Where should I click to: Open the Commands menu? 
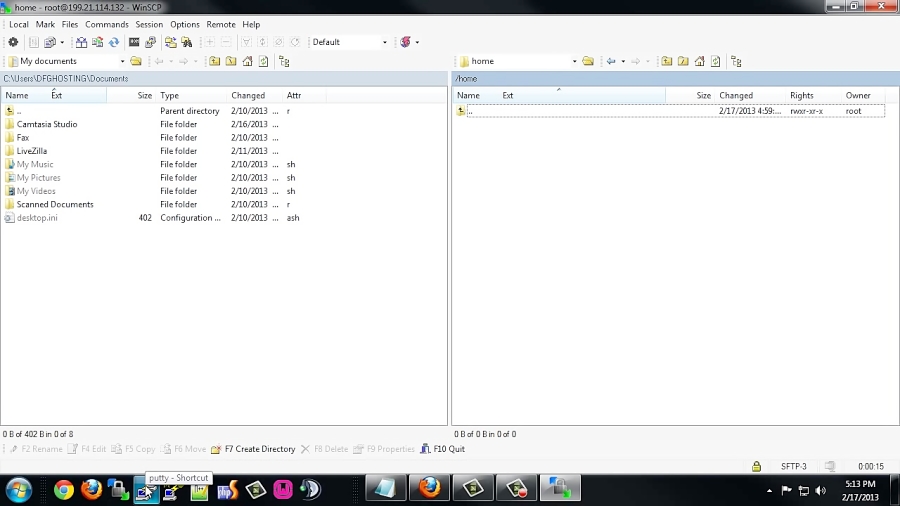pyautogui.click(x=107, y=24)
